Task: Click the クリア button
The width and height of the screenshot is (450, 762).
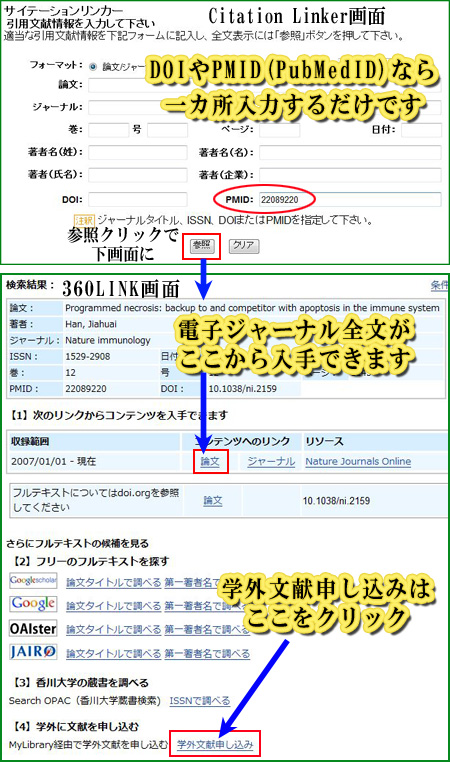Action: pos(243,245)
